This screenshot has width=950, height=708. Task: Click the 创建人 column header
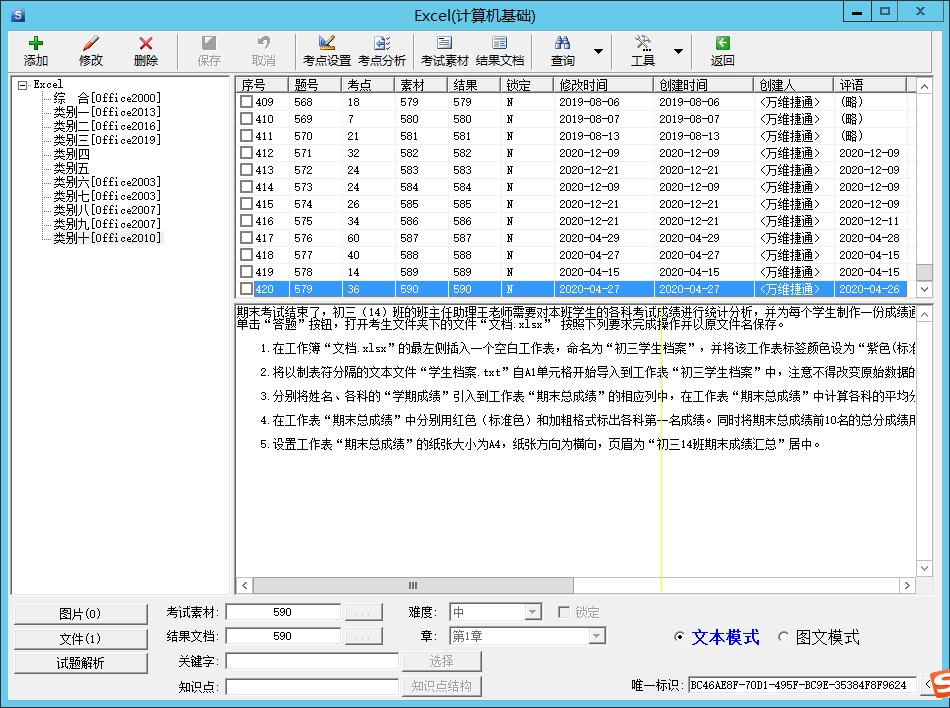794,85
